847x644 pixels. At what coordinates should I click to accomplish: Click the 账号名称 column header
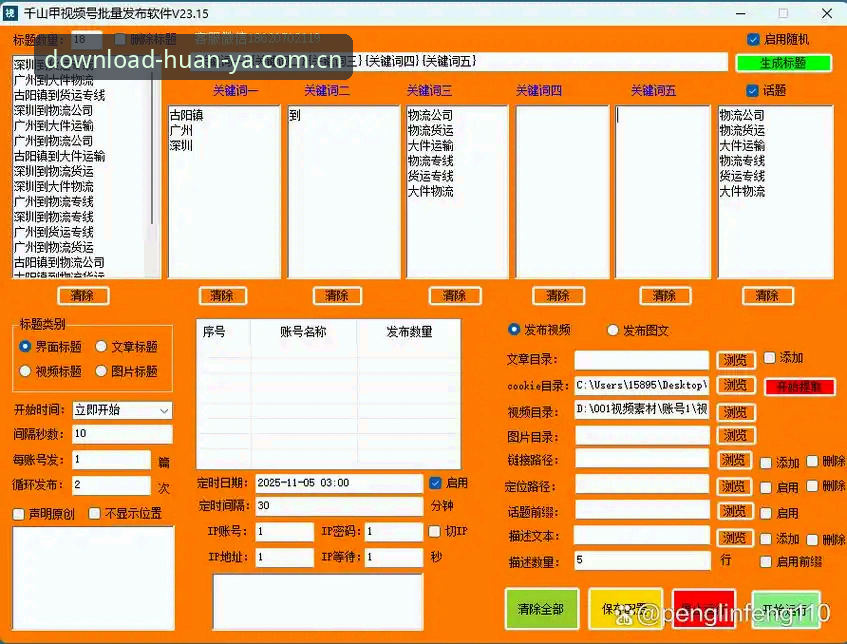coord(303,332)
